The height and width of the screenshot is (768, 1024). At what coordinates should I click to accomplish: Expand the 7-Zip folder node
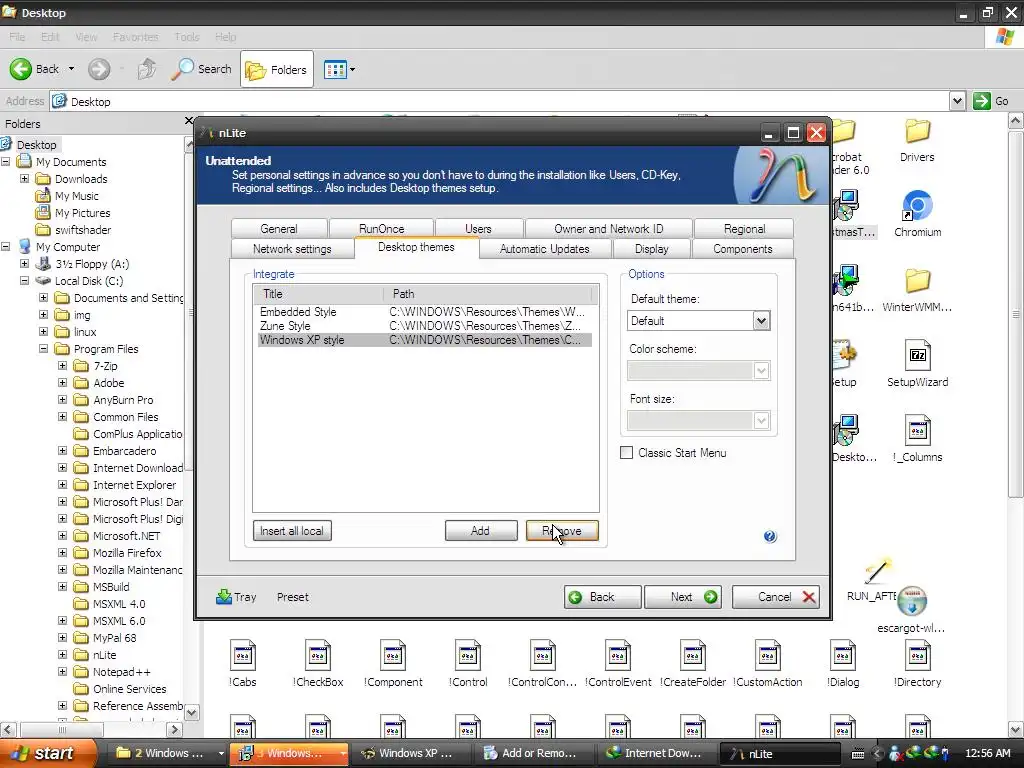tap(62, 366)
